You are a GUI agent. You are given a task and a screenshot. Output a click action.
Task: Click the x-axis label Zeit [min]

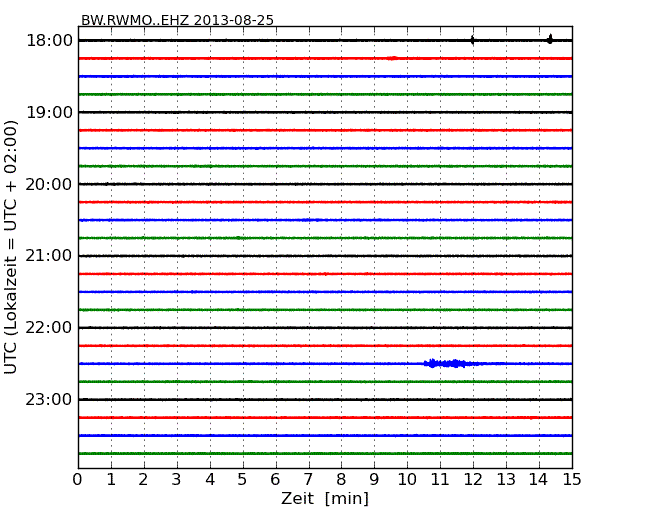coord(325,498)
